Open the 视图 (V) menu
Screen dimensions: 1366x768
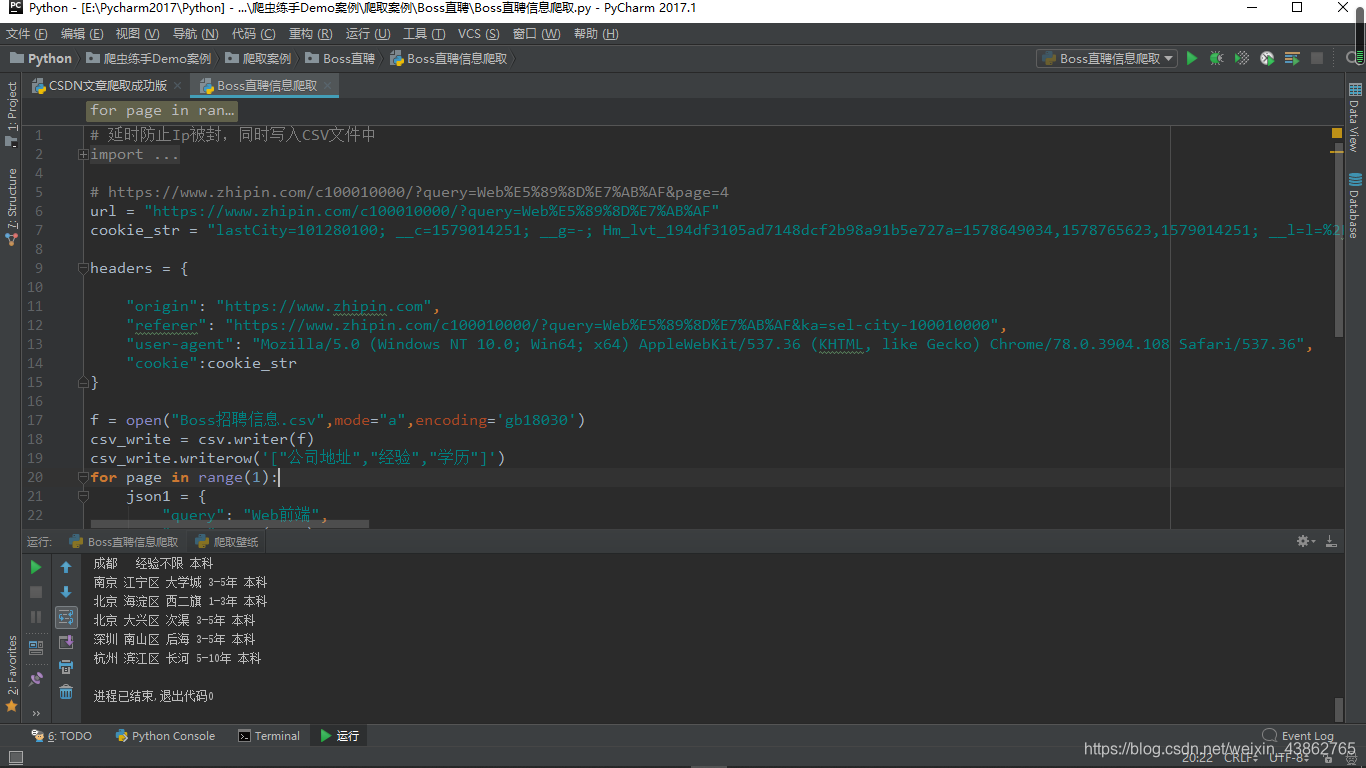[138, 34]
